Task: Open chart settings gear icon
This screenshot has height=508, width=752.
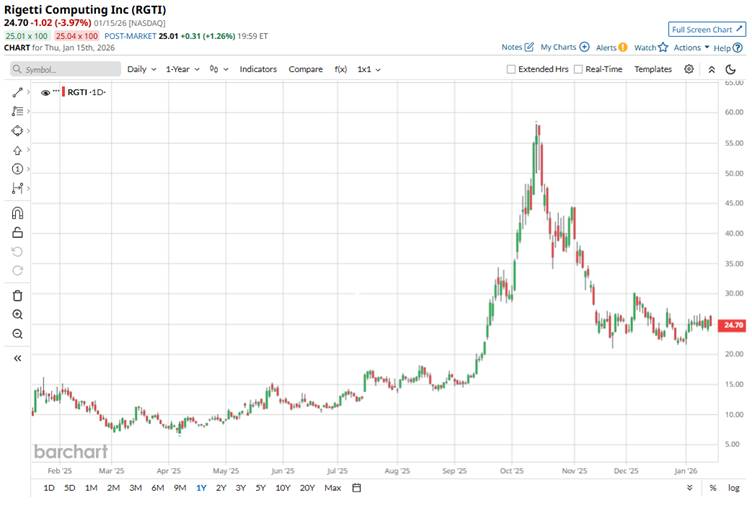Action: (x=689, y=69)
